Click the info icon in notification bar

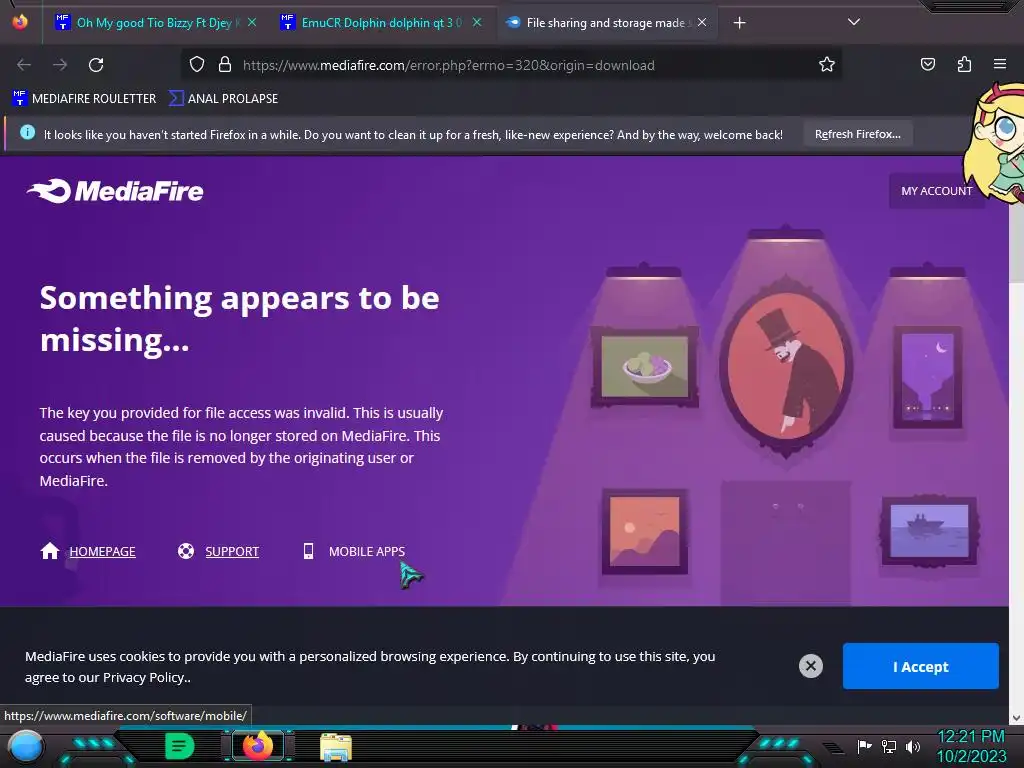pos(27,132)
